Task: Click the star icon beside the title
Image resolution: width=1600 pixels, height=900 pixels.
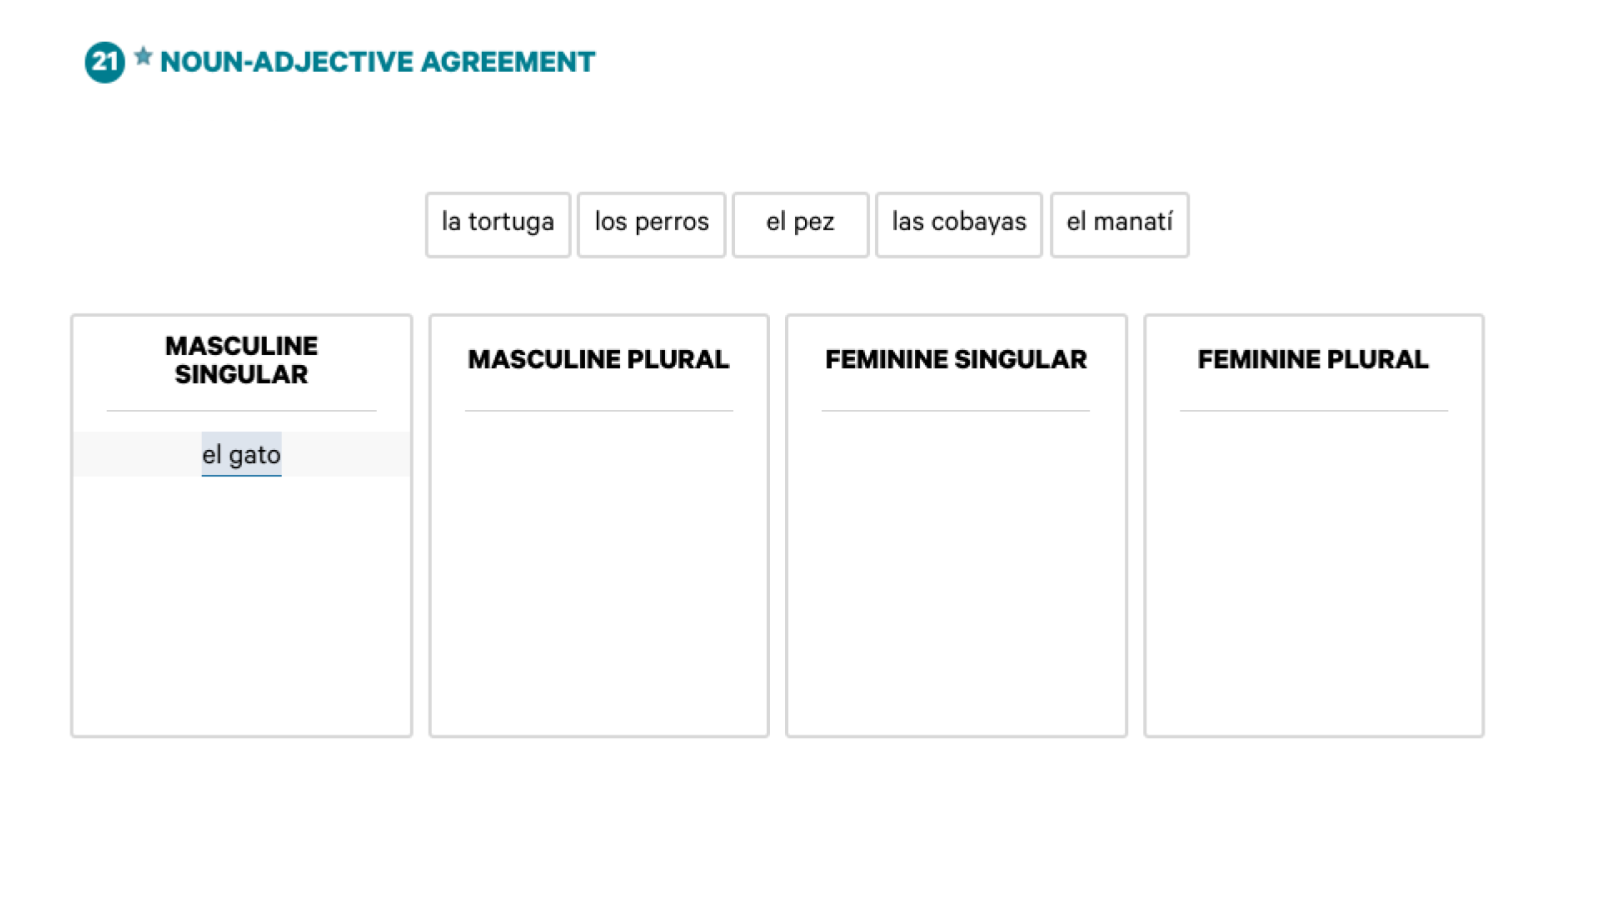Action: tap(143, 56)
